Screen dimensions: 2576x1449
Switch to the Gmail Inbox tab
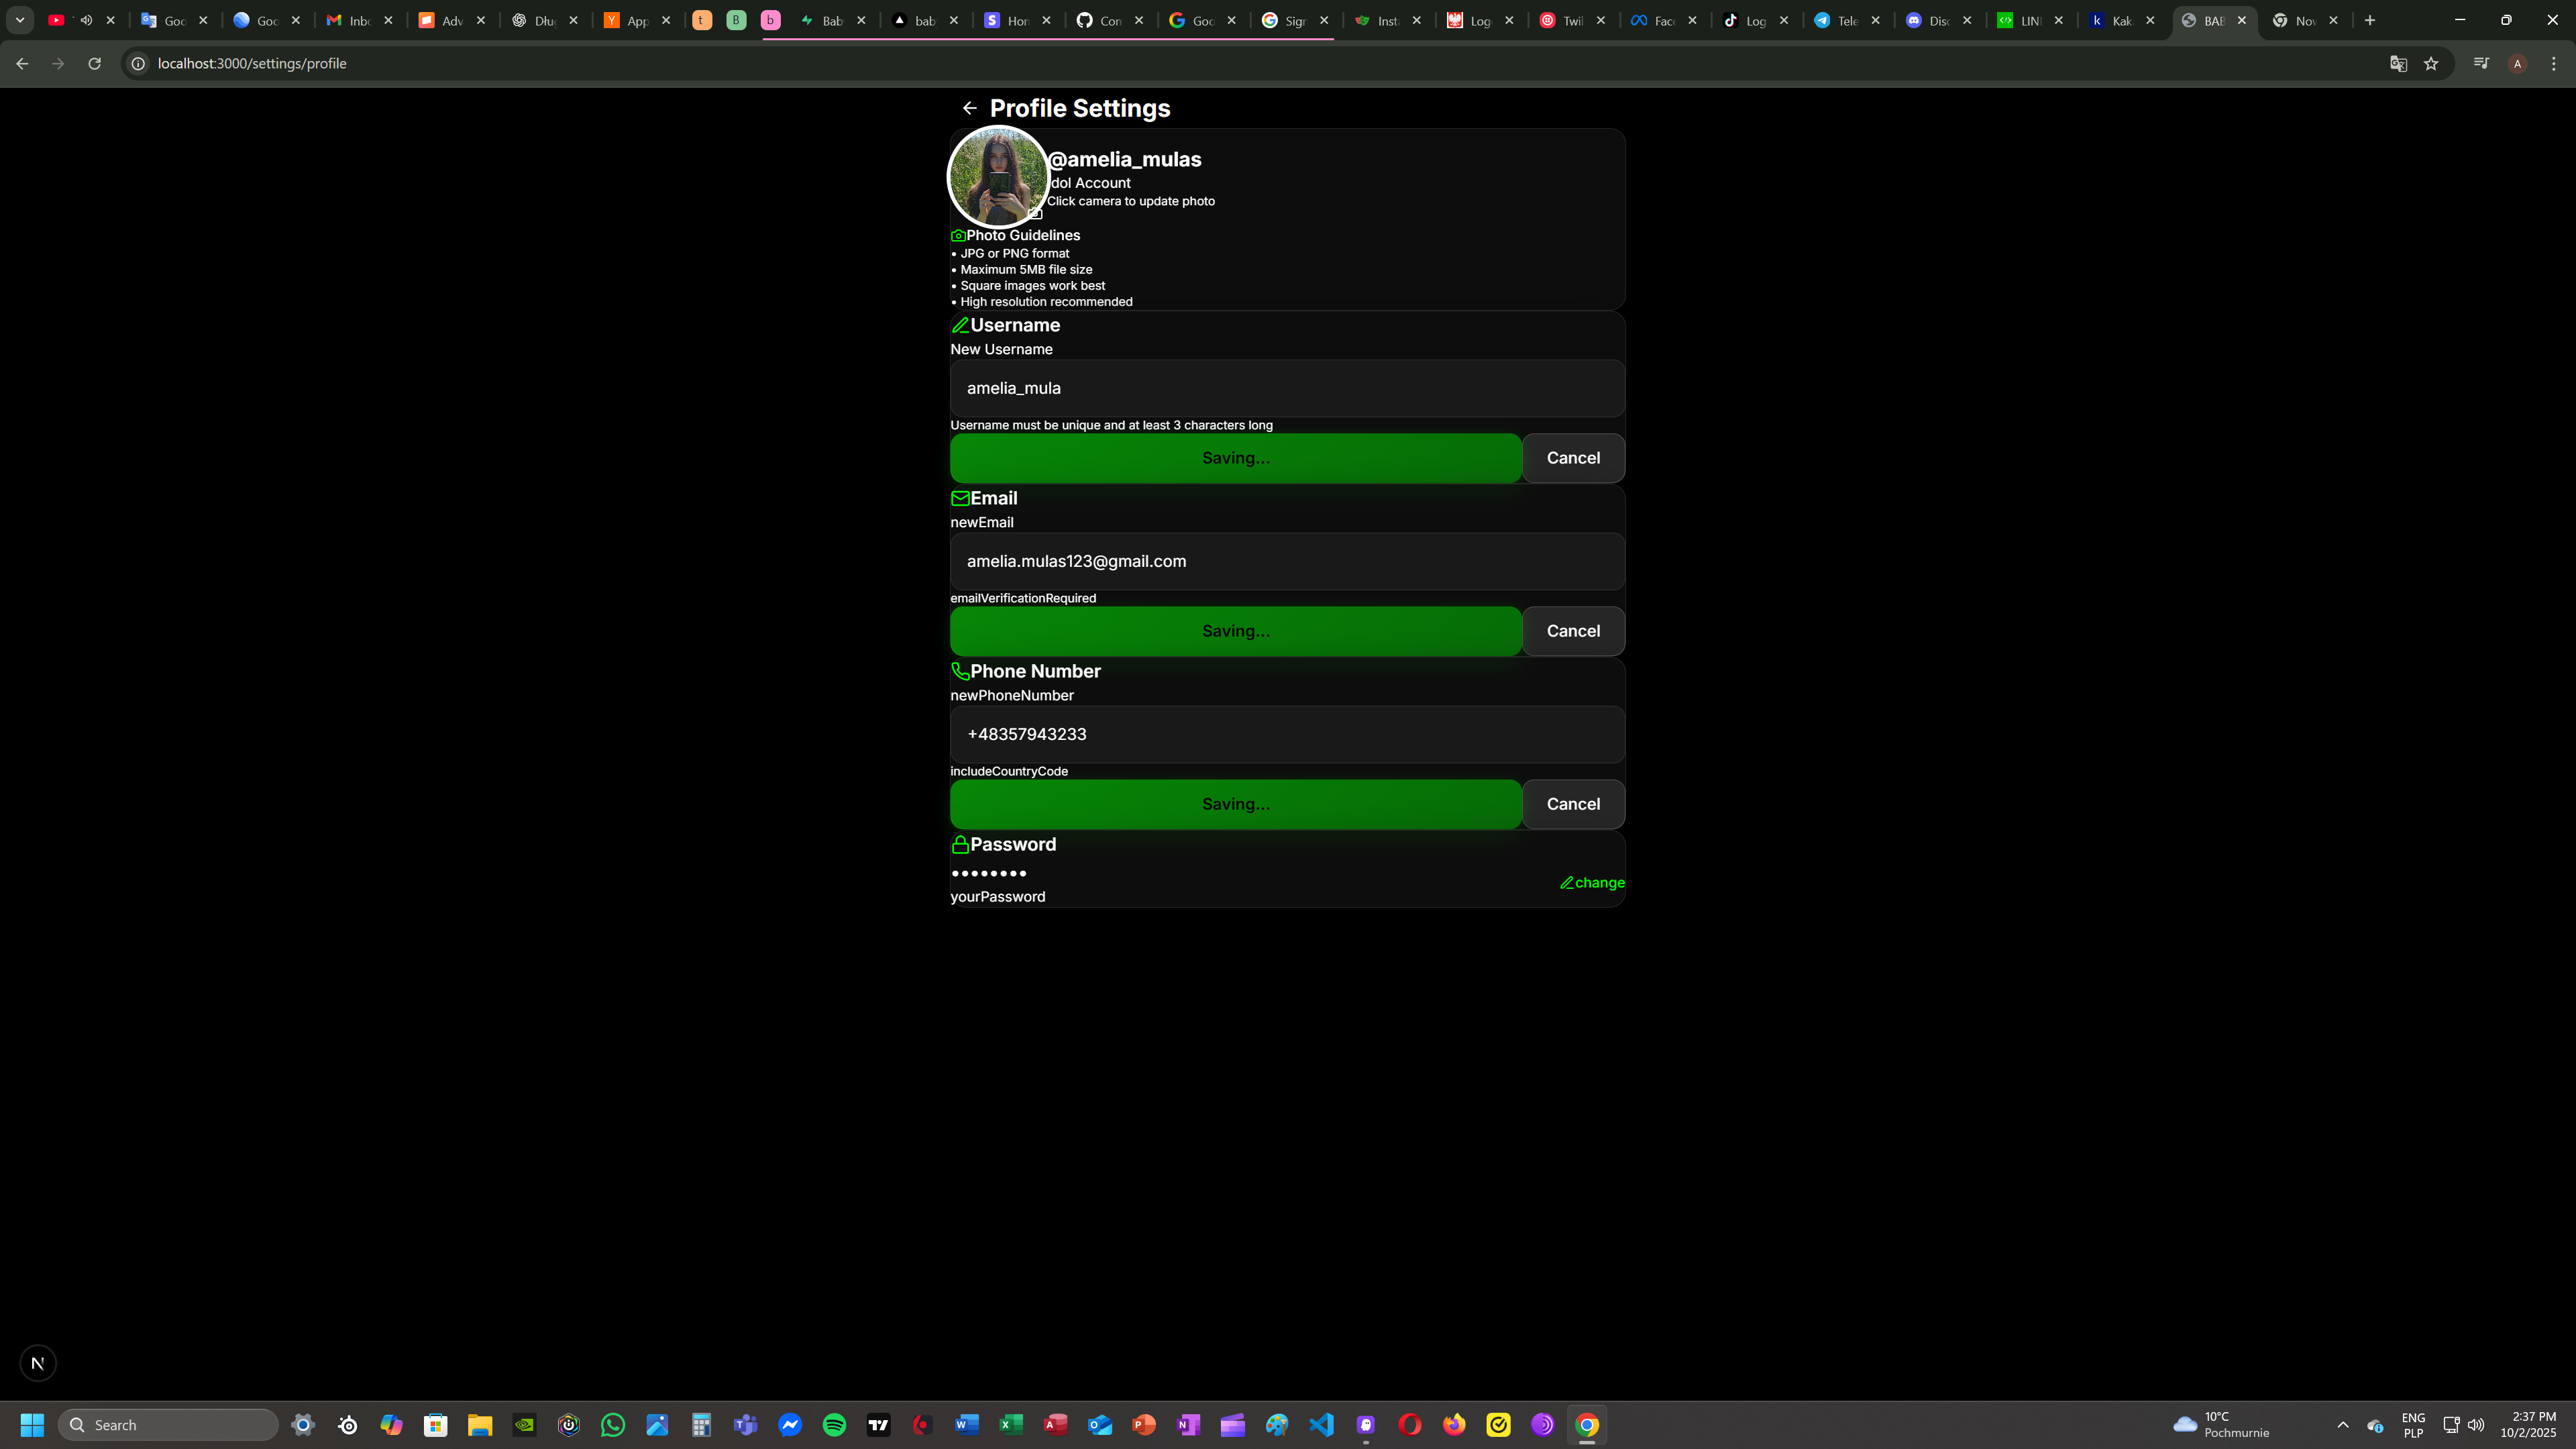[x=350, y=20]
